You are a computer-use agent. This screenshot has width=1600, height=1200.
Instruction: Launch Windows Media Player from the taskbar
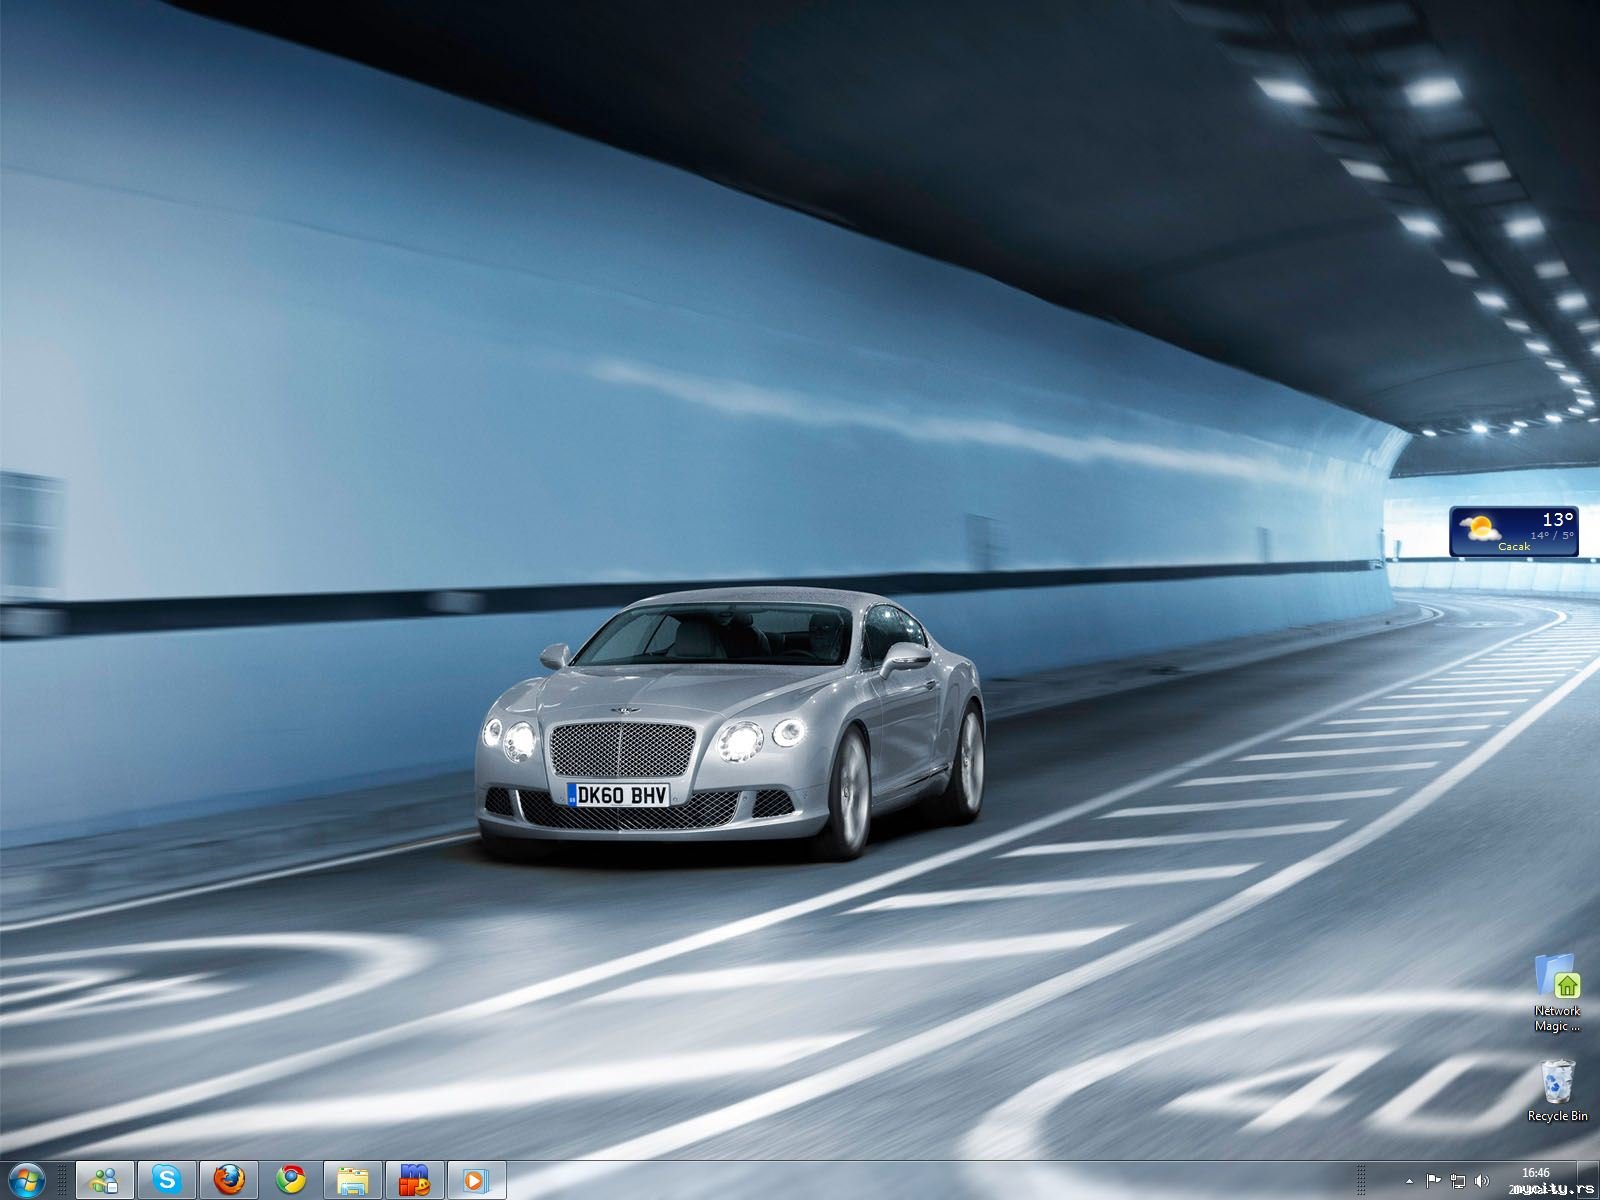tap(477, 1180)
